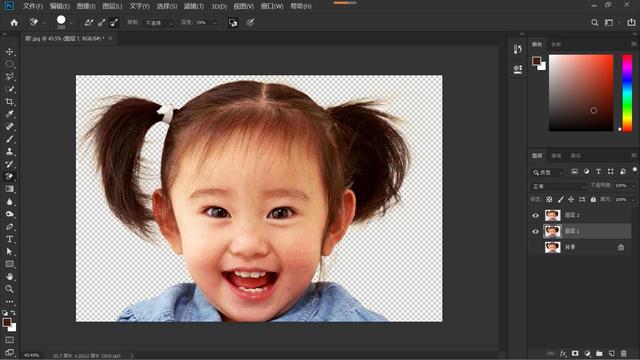Select the Move tool
The width and height of the screenshot is (640, 360).
9,52
